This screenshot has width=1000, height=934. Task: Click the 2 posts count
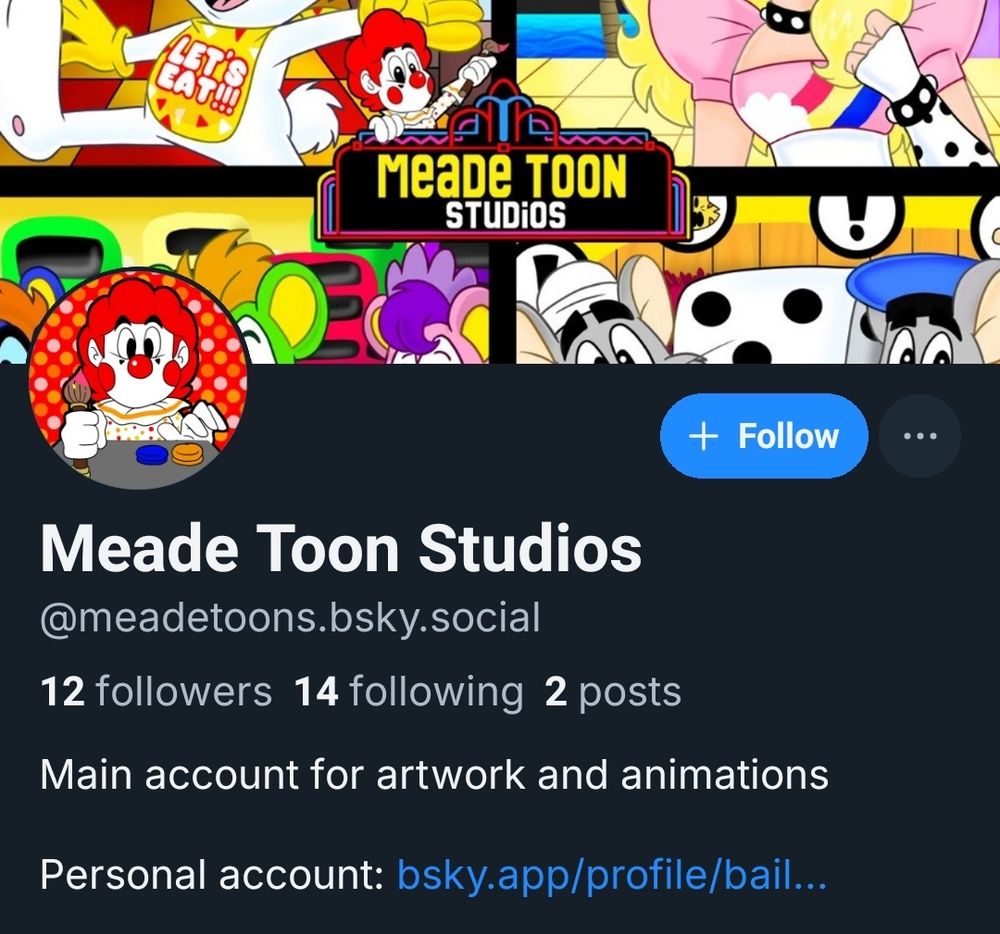[x=613, y=692]
